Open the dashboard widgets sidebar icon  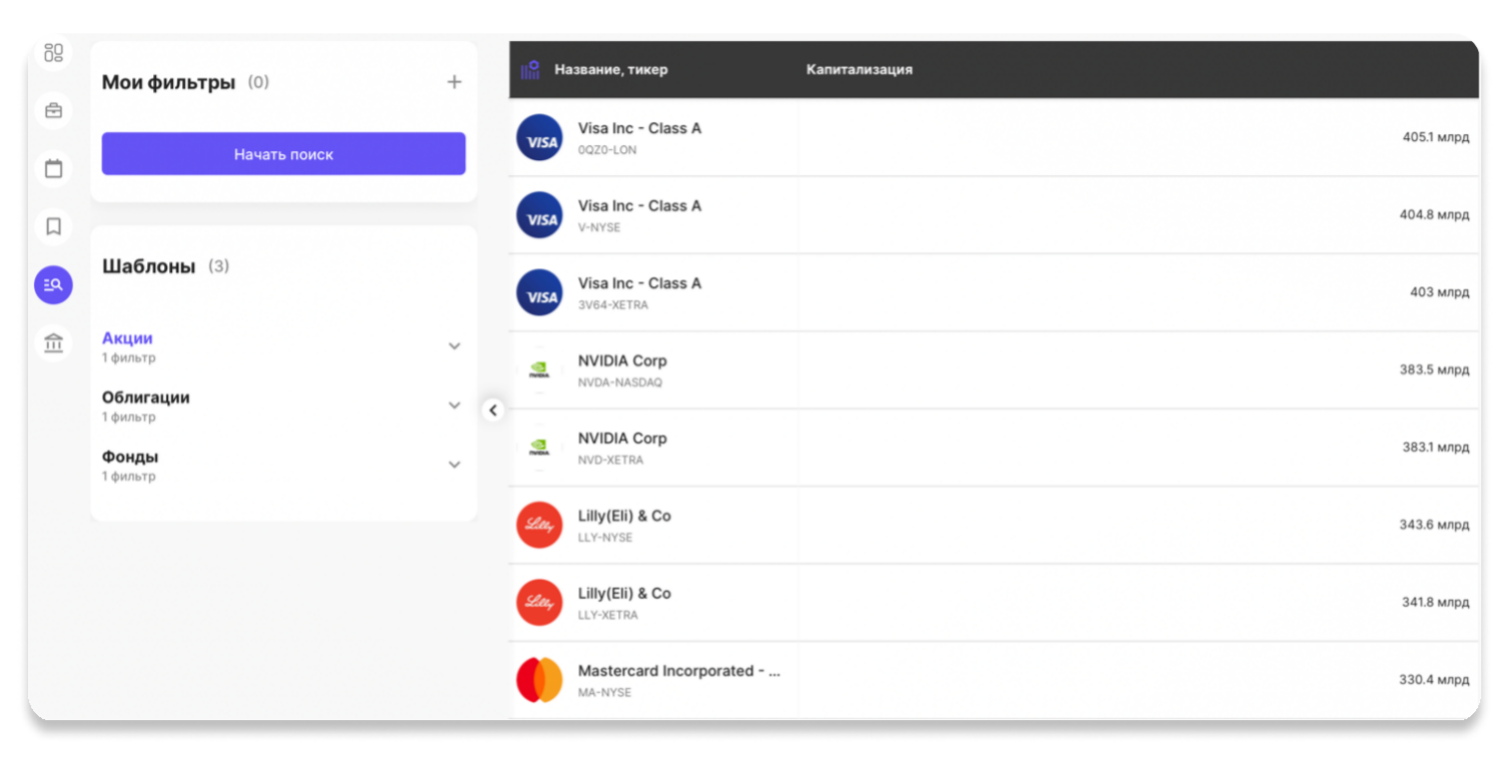tap(53, 53)
